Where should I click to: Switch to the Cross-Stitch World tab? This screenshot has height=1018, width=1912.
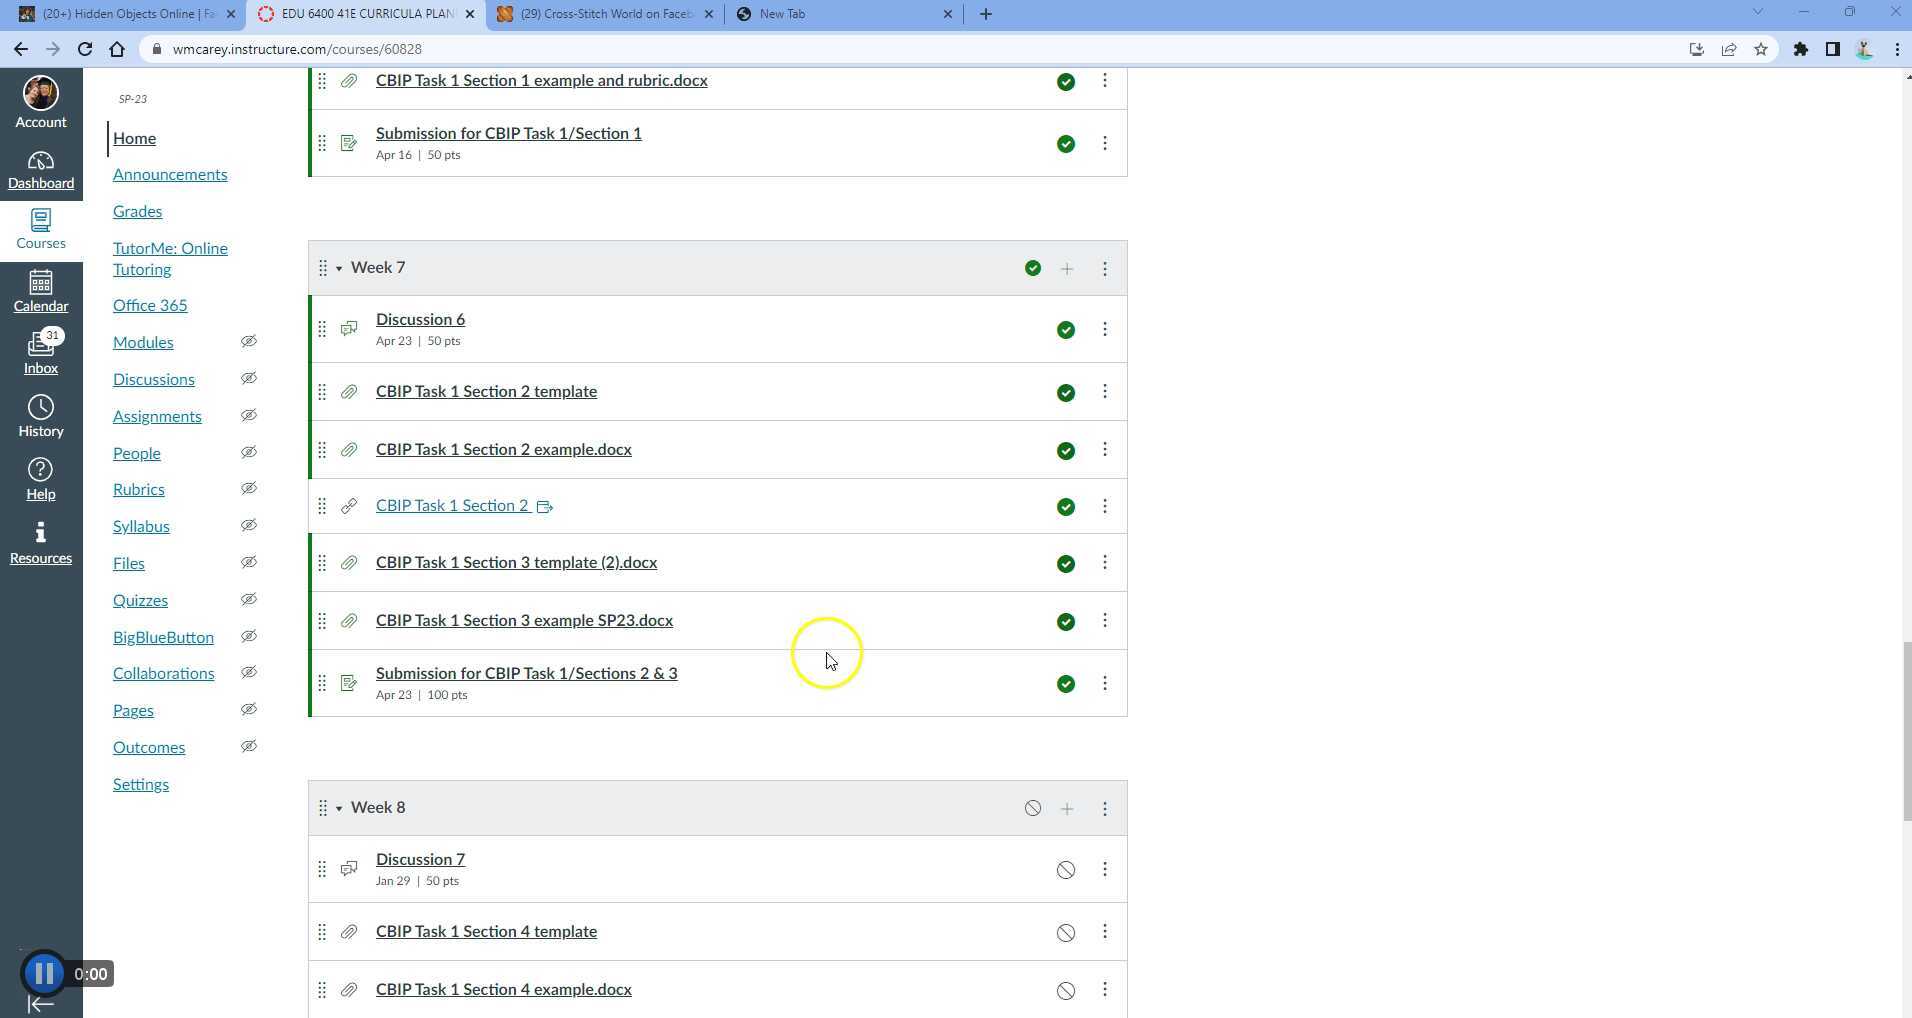coord(606,14)
